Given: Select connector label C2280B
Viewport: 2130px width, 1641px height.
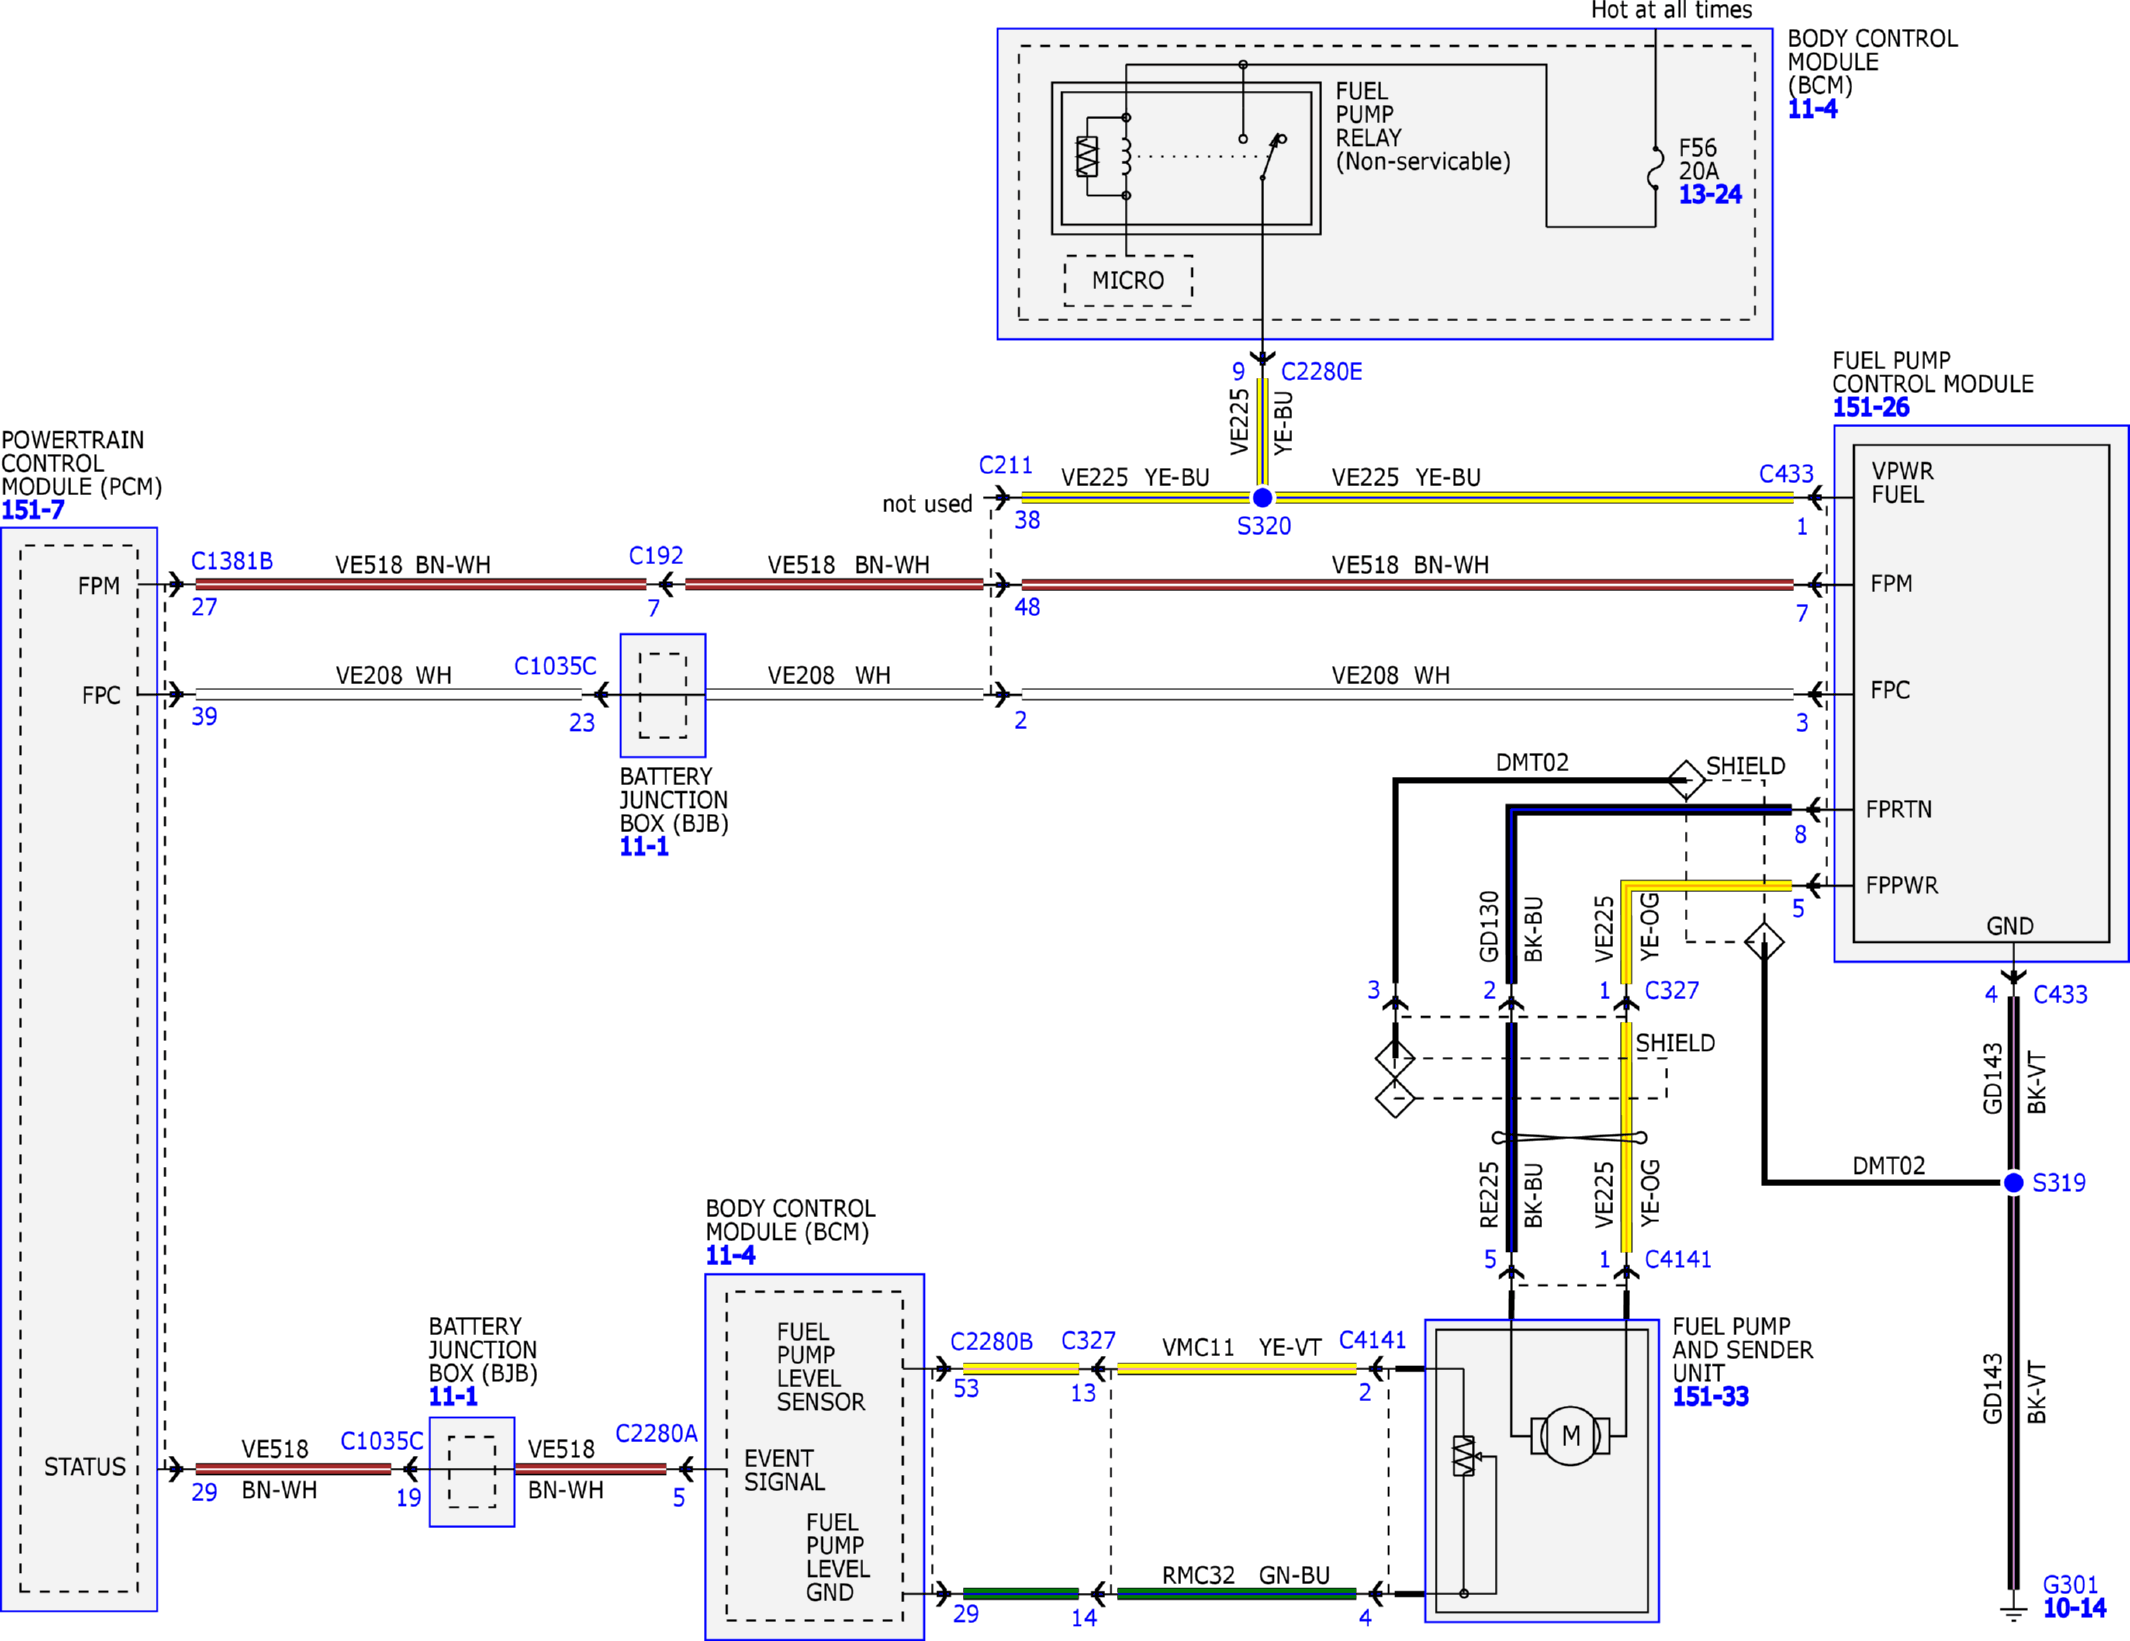Looking at the screenshot, I should point(991,1341).
